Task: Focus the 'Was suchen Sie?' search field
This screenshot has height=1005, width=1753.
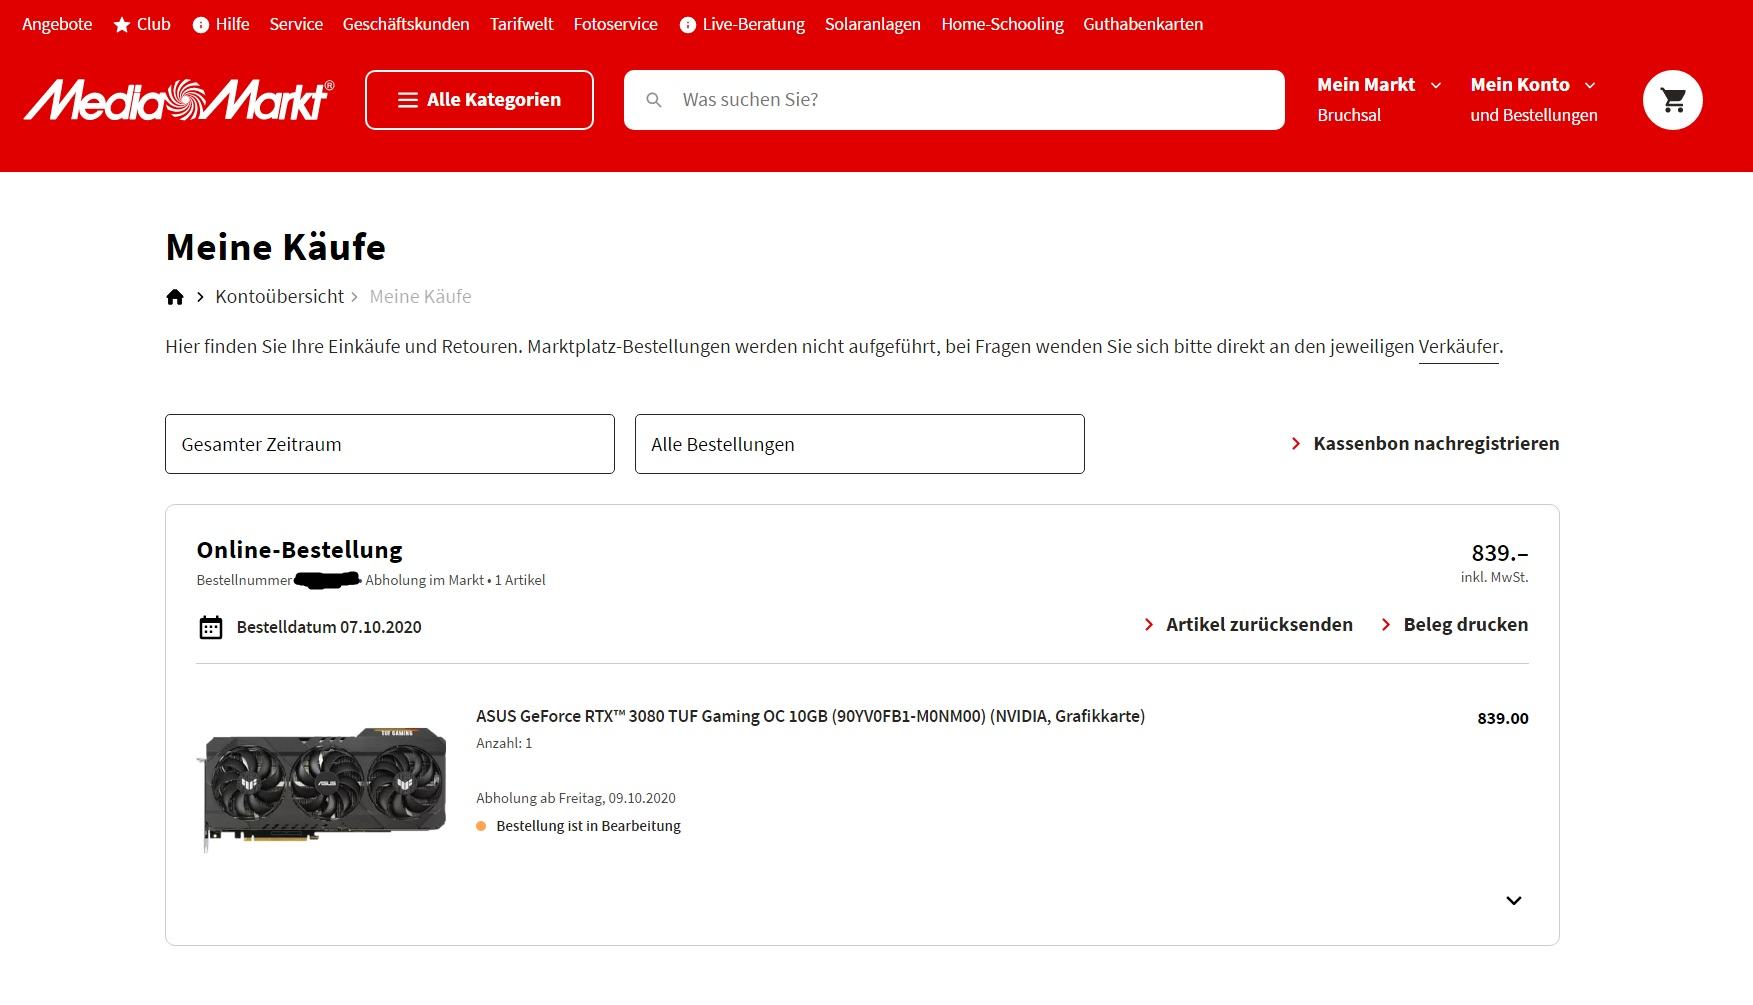Action: (954, 100)
